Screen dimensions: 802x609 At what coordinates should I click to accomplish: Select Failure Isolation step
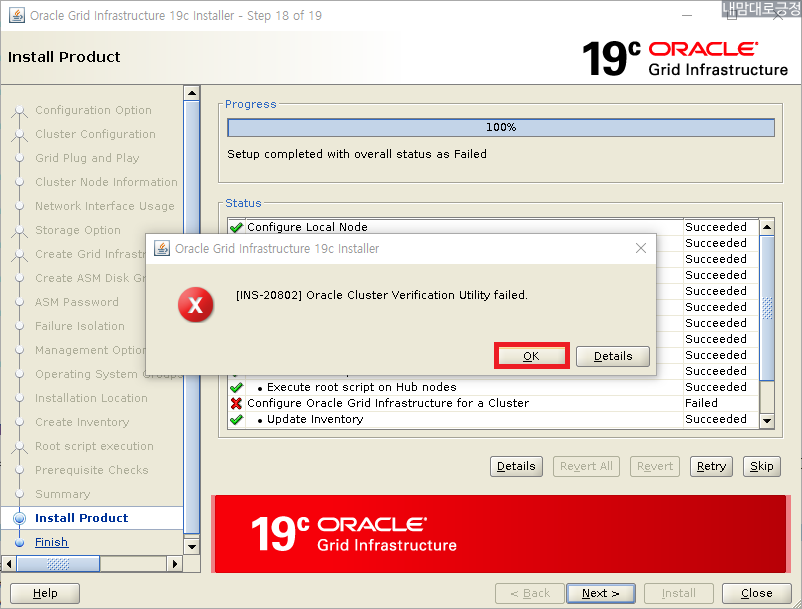pyautogui.click(x=80, y=326)
